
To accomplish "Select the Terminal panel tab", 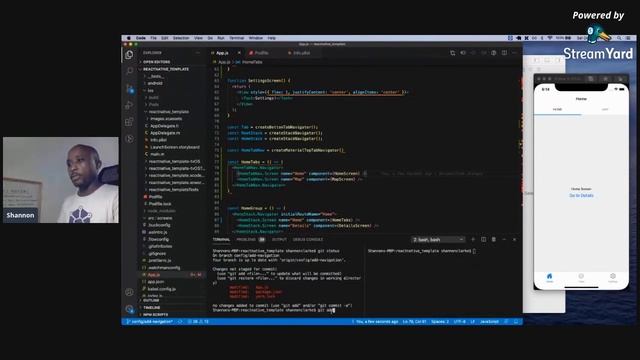I will 221,240.
